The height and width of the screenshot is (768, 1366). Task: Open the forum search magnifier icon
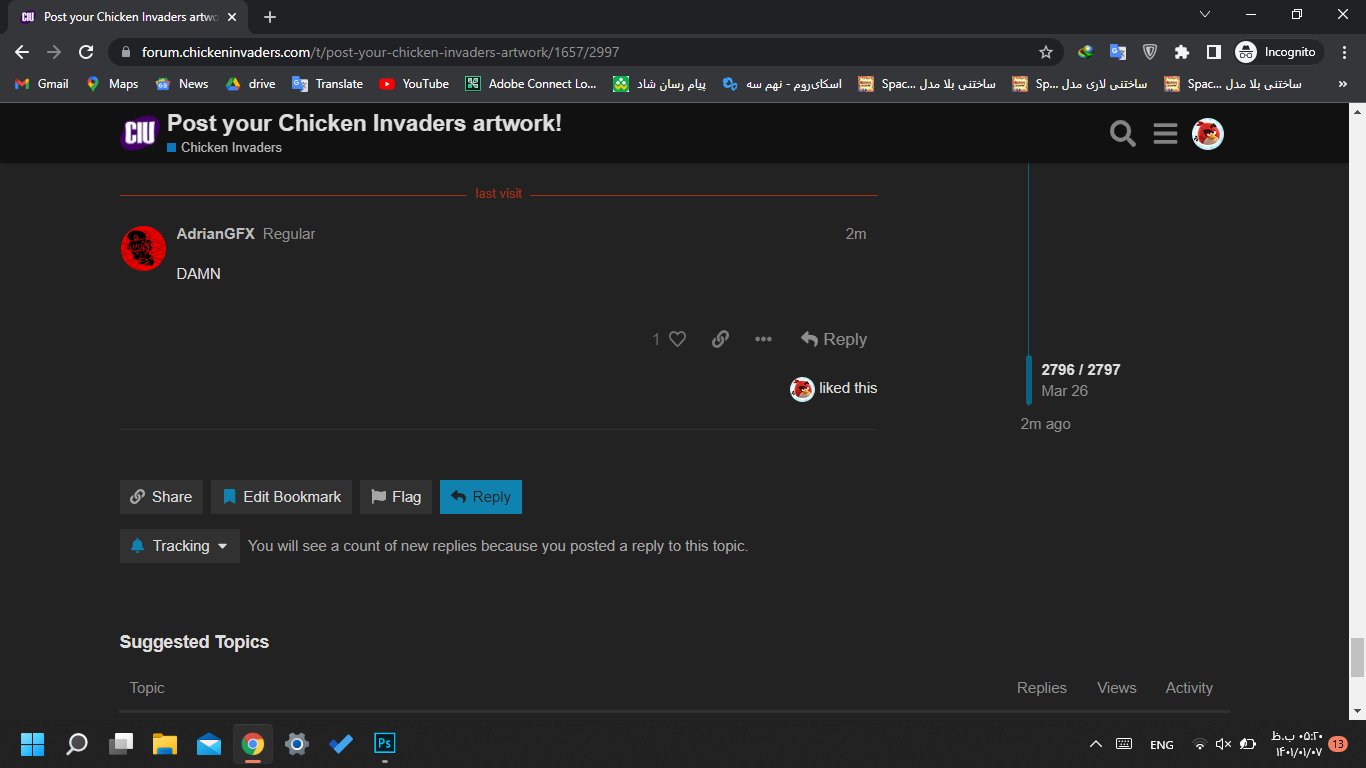pyautogui.click(x=1123, y=134)
